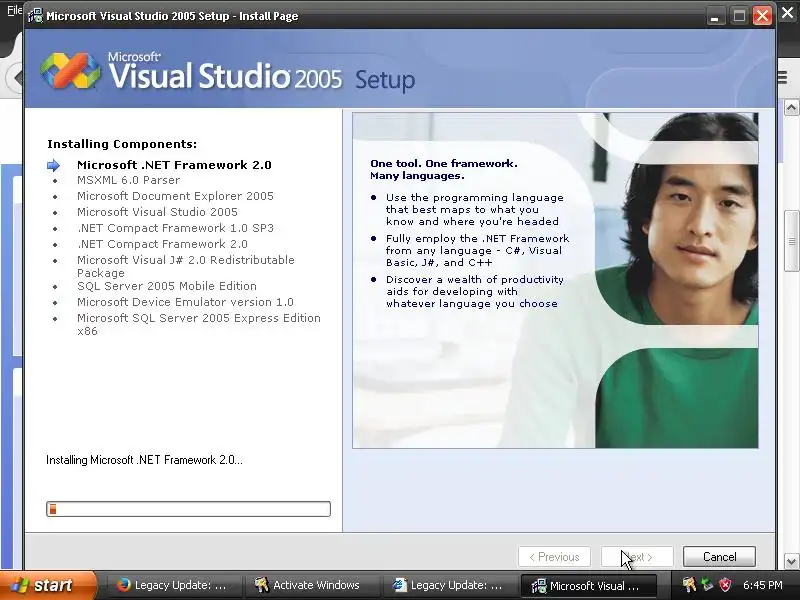Click the Visual Studio logo icon in banner
800x600 pixels.
(70, 71)
